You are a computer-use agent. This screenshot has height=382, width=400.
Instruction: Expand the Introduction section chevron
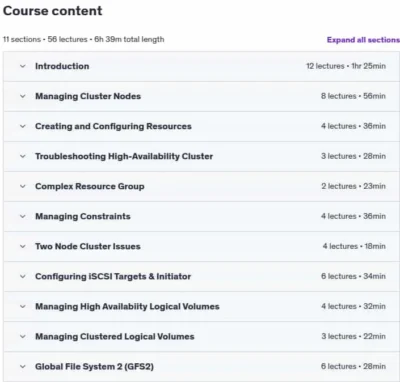click(x=23, y=66)
